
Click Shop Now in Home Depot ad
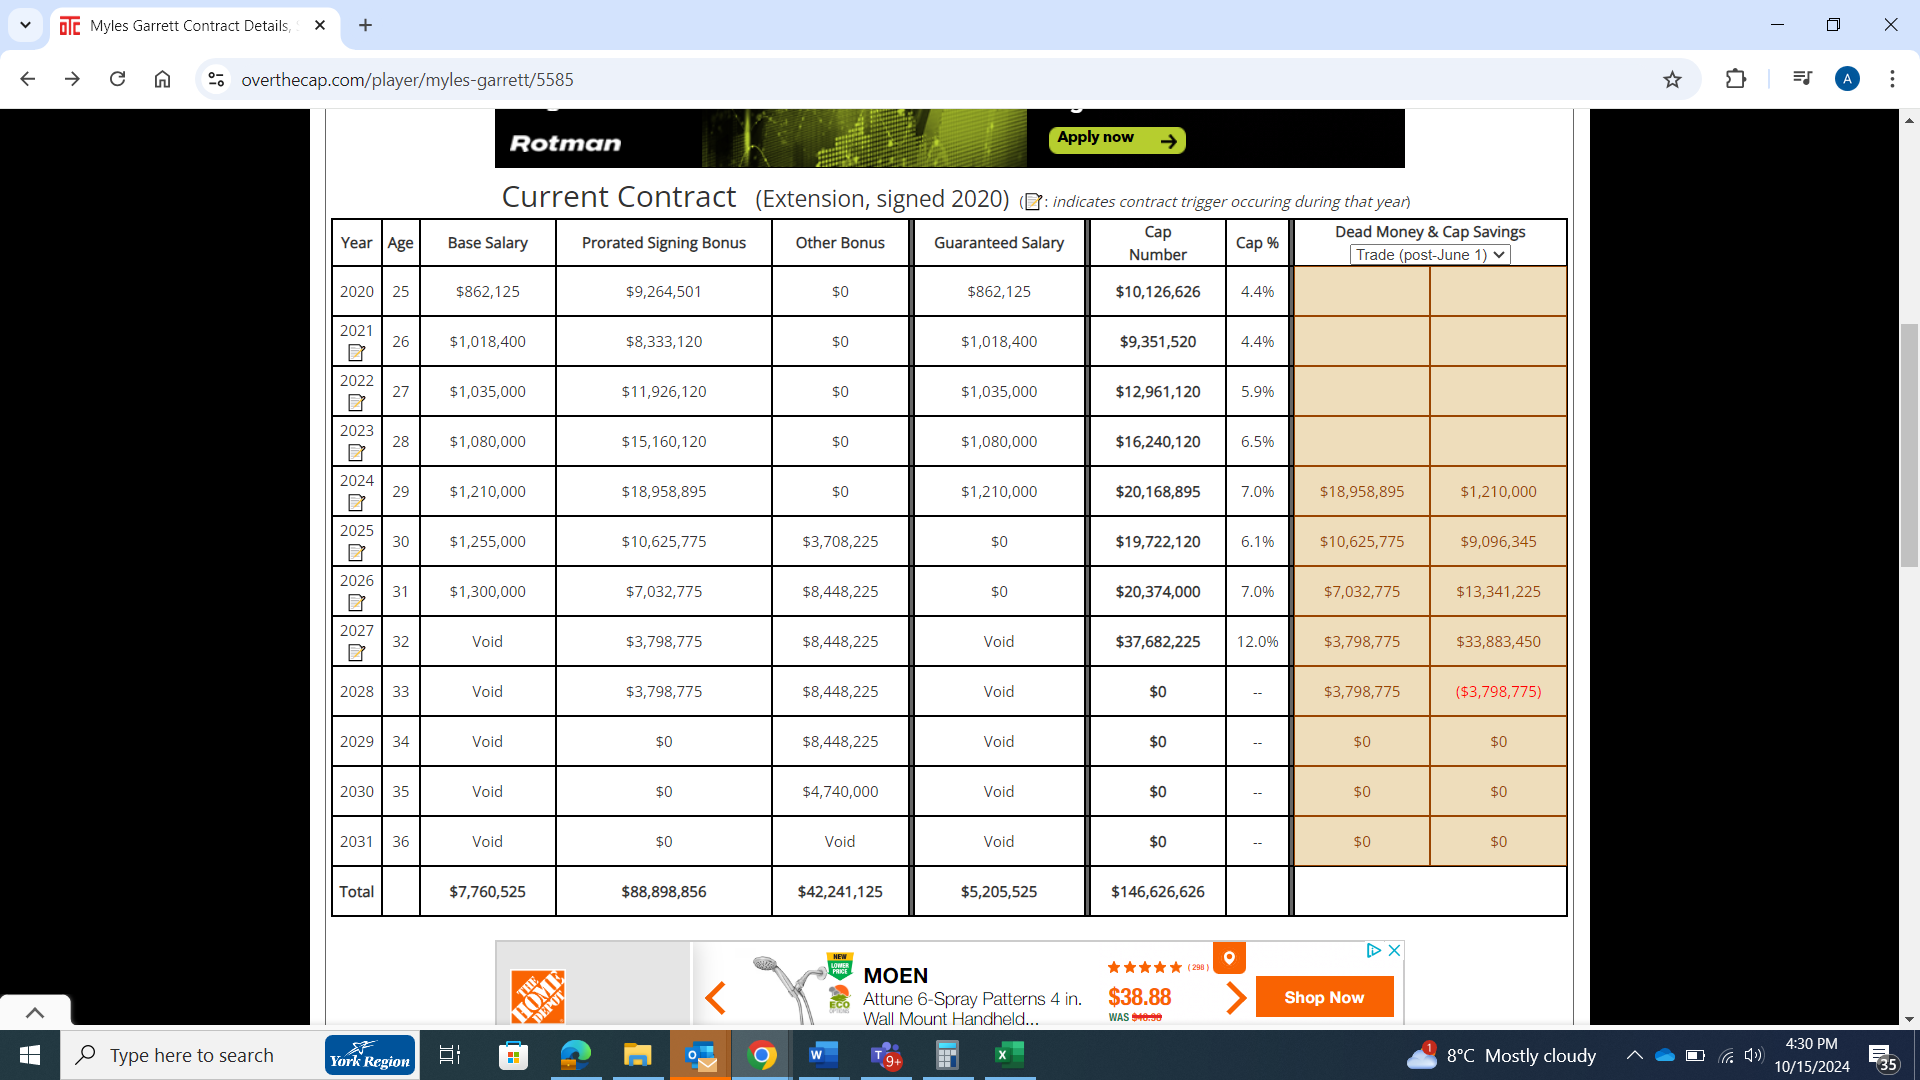(x=1323, y=997)
